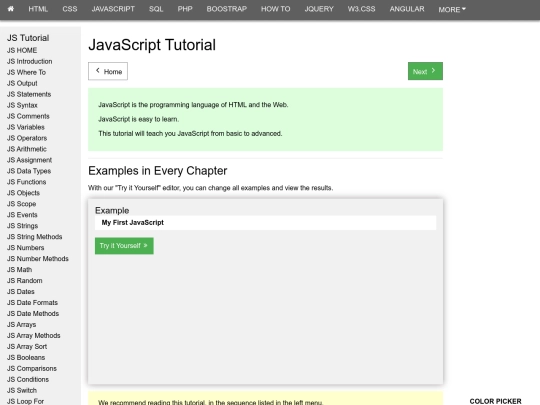
Task: Open JS Operators chapter
Action: pyautogui.click(x=27, y=138)
